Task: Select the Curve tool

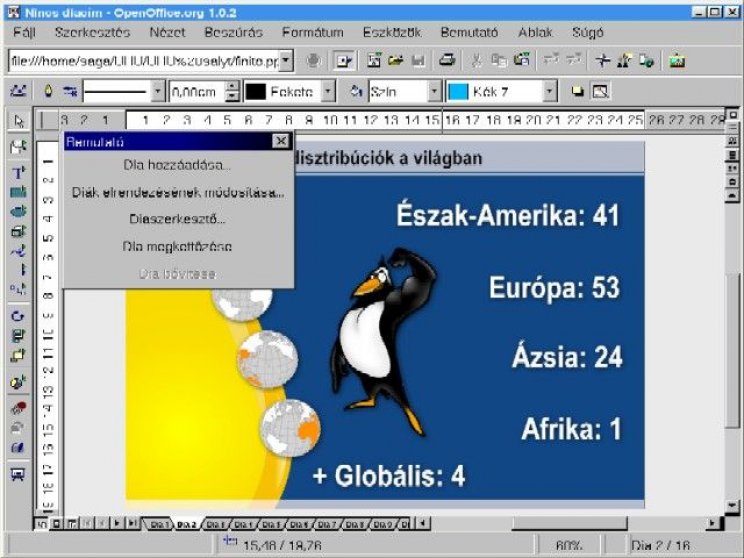Action: tap(18, 251)
